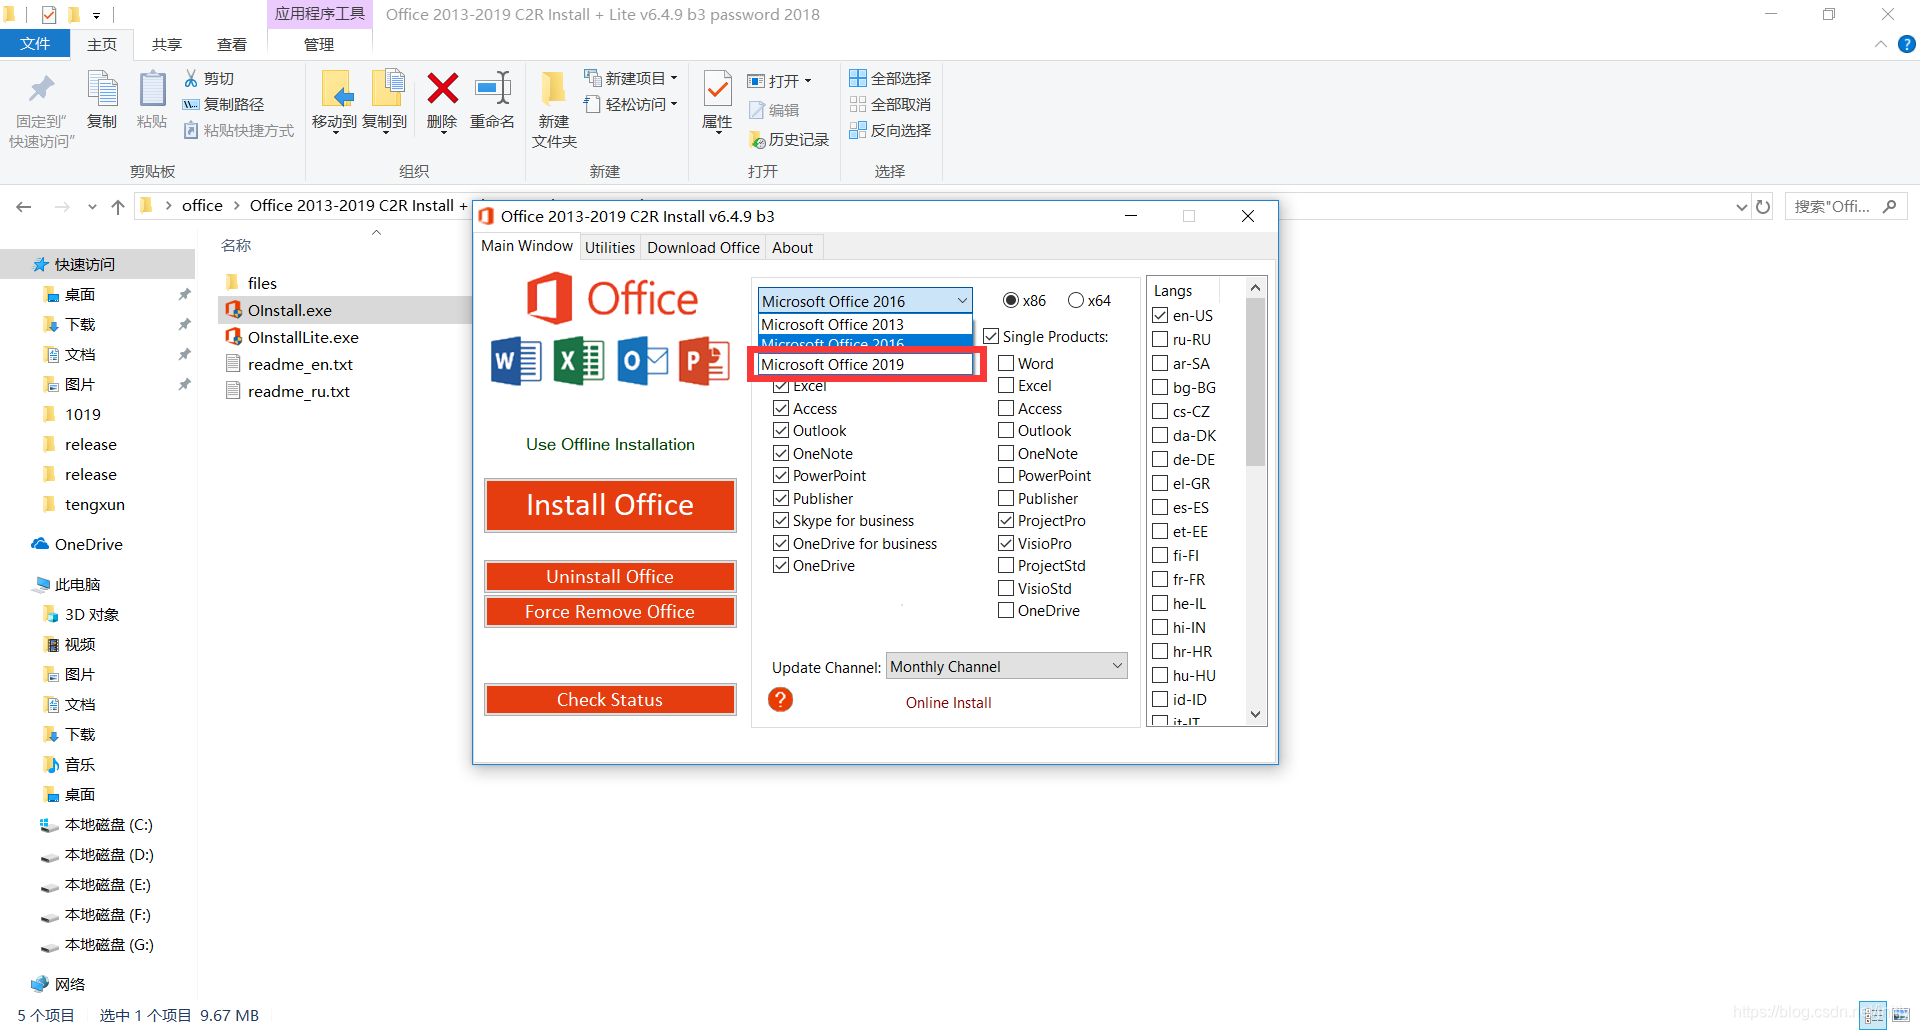The image size is (1920, 1030).
Task: Click the Install Office button
Action: (610, 505)
